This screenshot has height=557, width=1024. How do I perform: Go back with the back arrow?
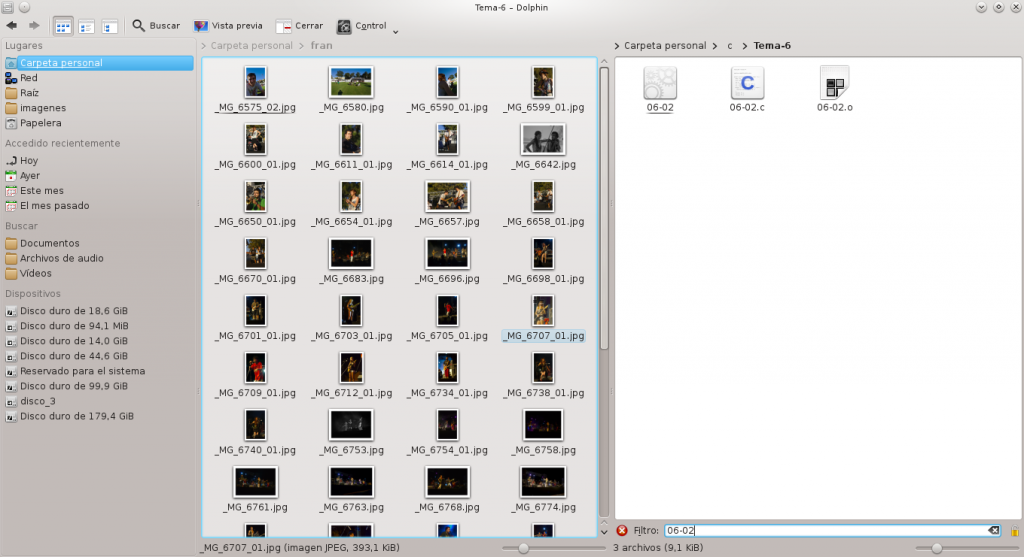(x=12, y=26)
